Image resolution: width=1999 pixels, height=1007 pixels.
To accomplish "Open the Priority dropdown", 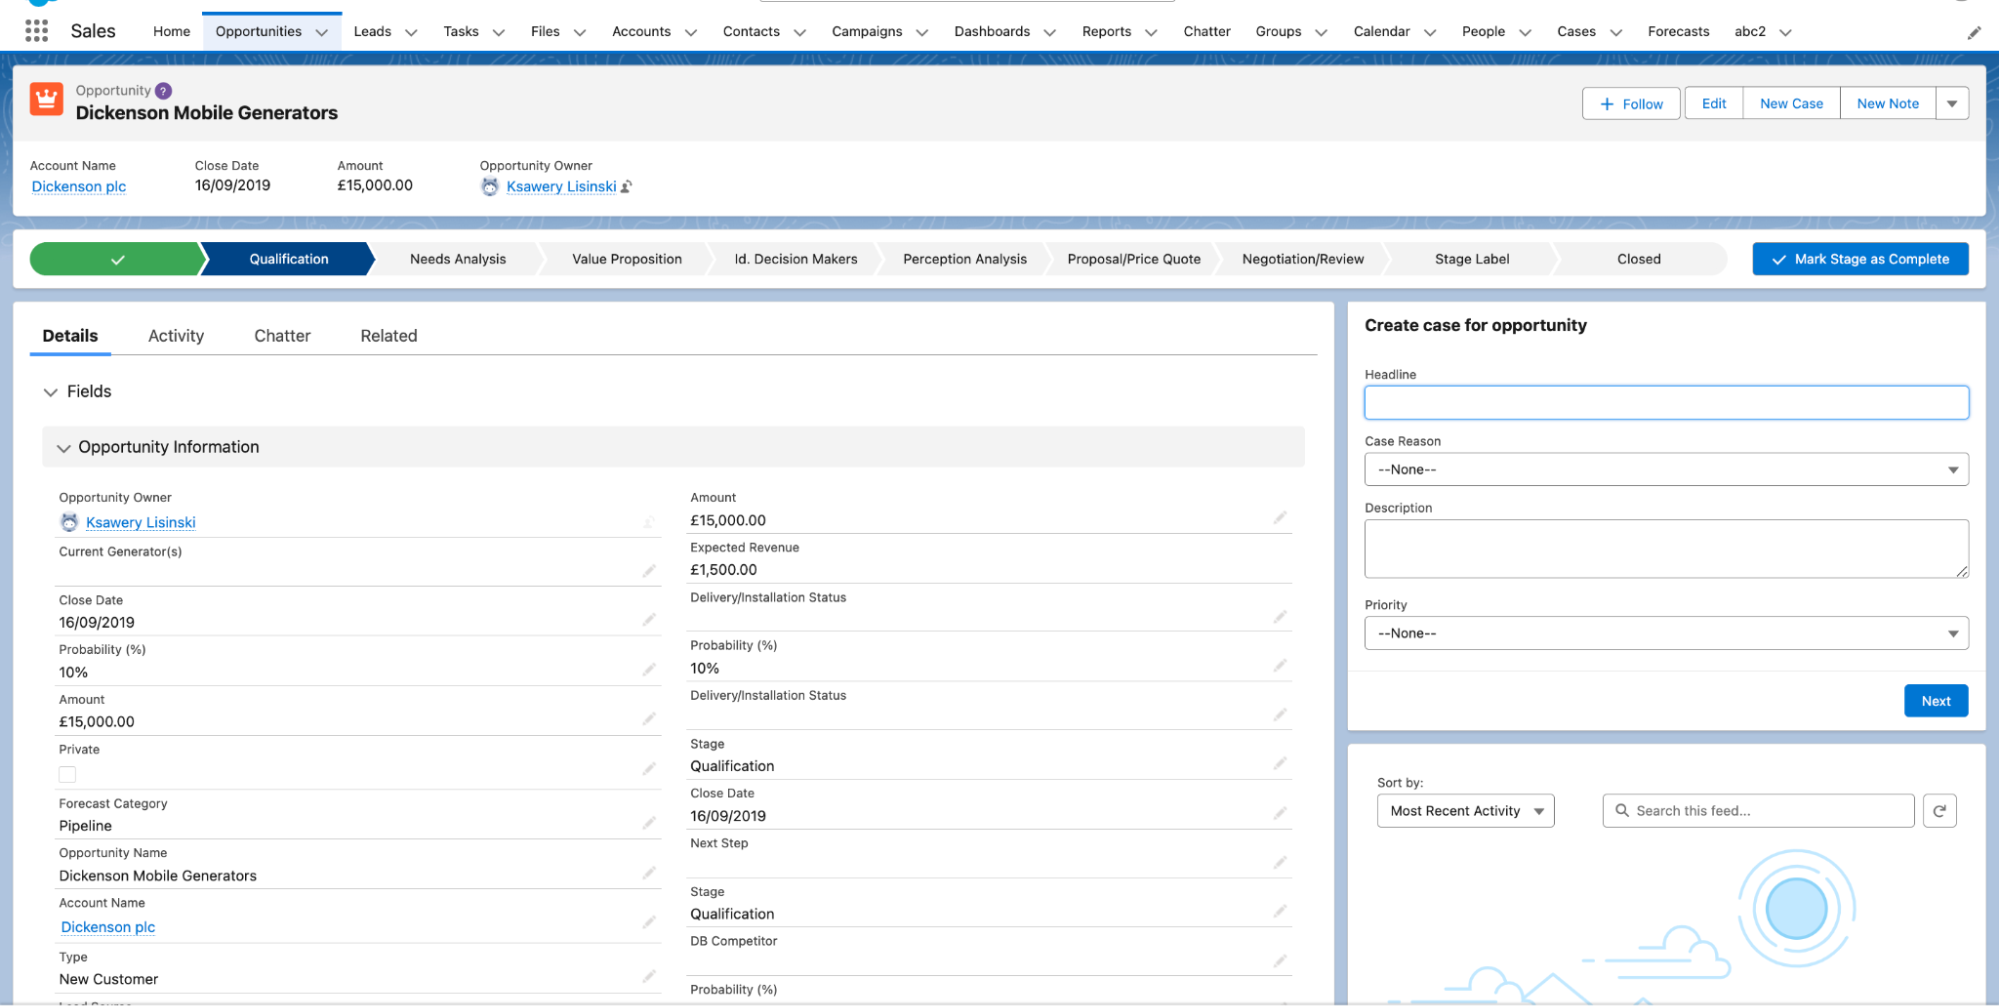I will click(x=1666, y=633).
